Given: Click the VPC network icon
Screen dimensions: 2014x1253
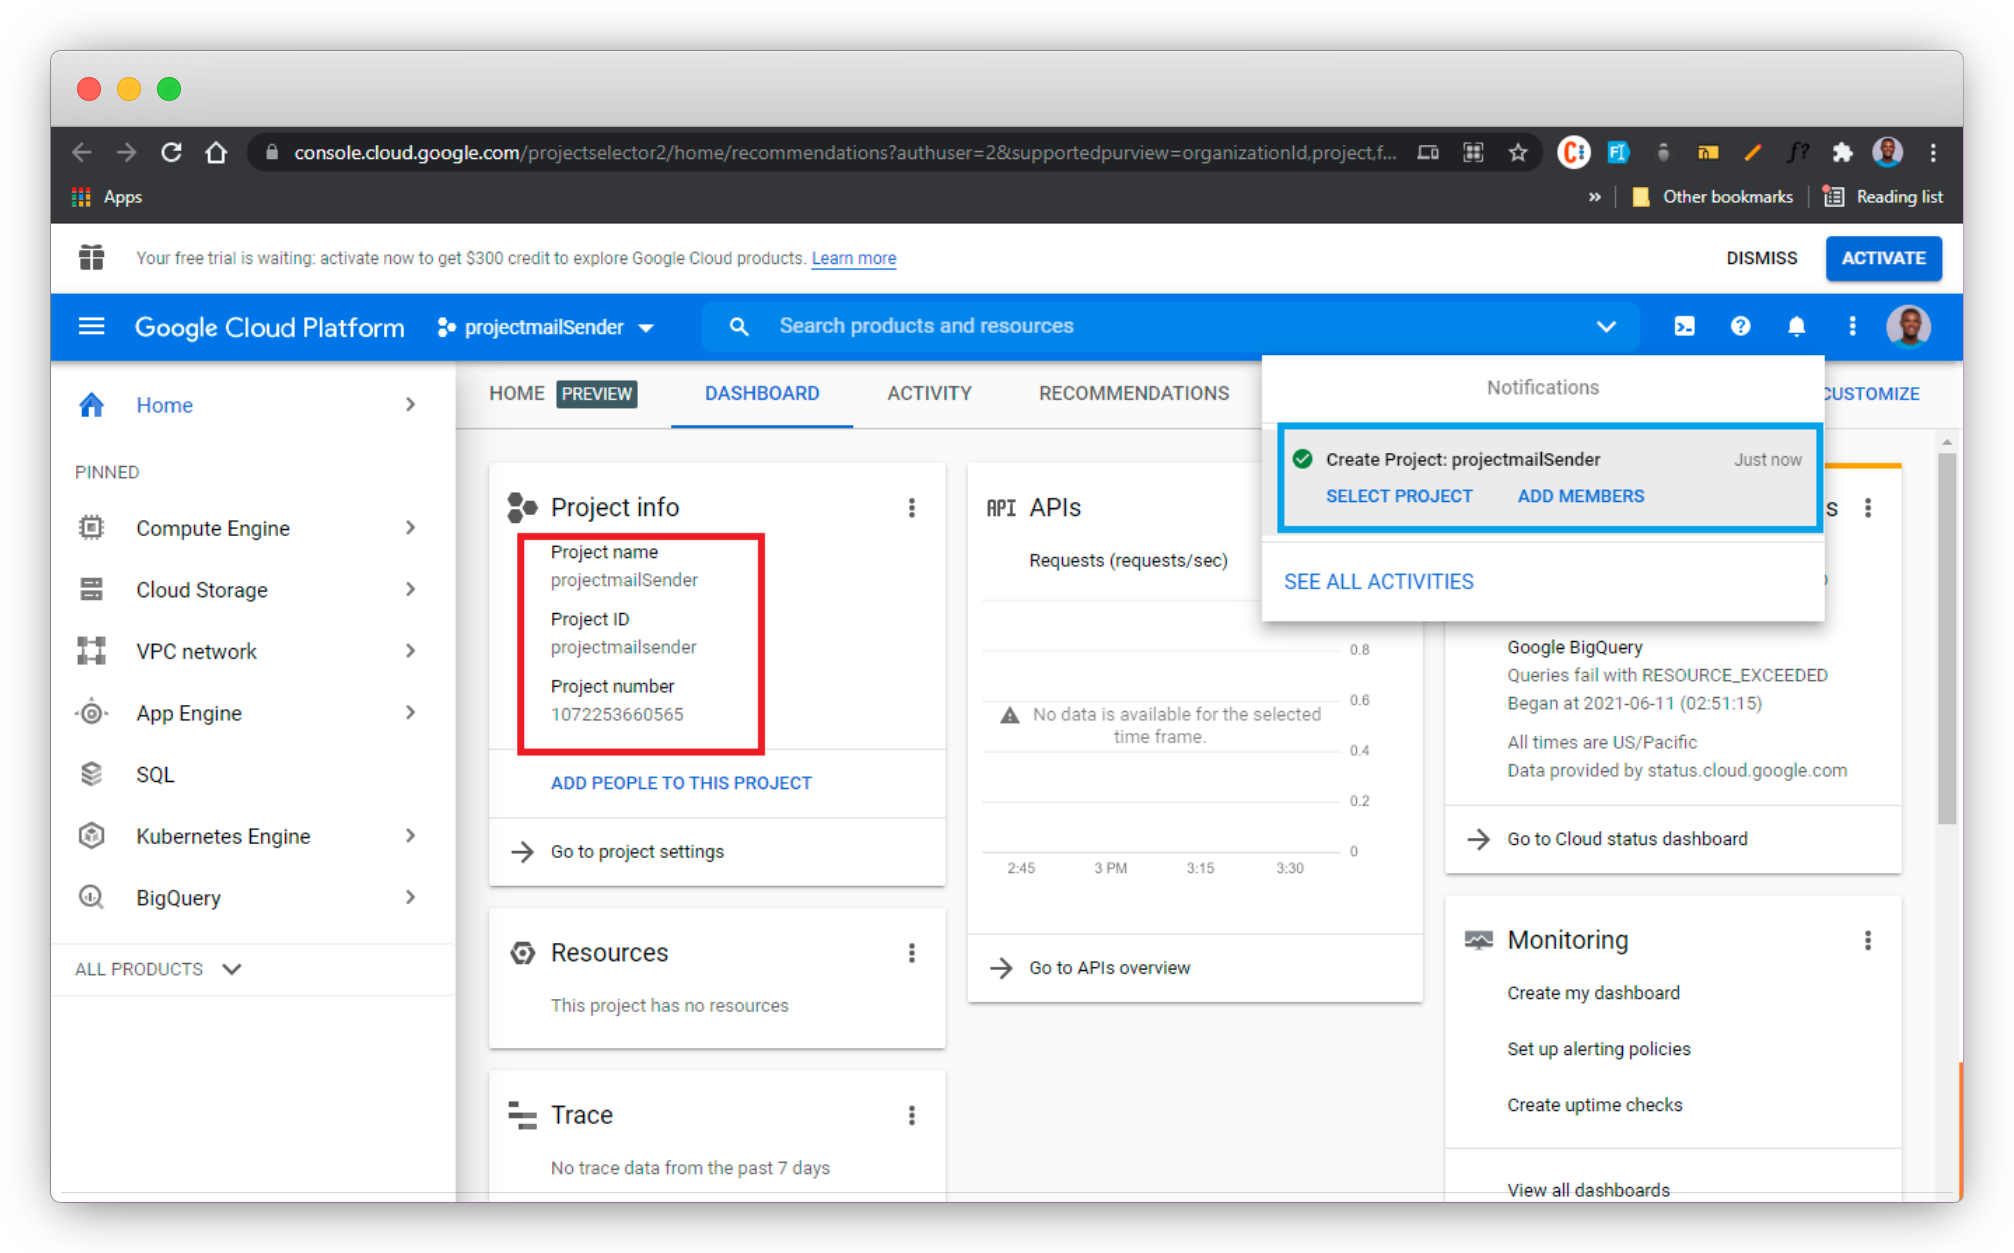Looking at the screenshot, I should 91,651.
